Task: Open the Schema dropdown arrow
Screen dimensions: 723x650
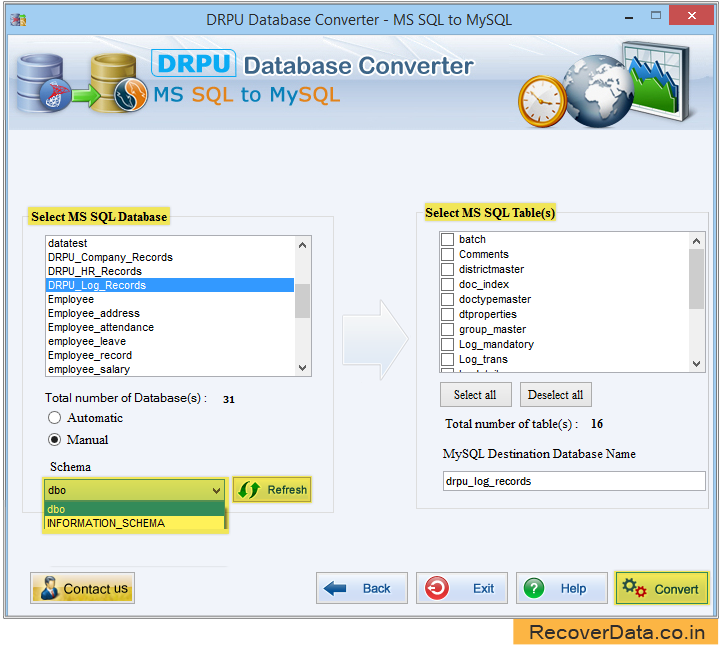Action: [x=216, y=490]
